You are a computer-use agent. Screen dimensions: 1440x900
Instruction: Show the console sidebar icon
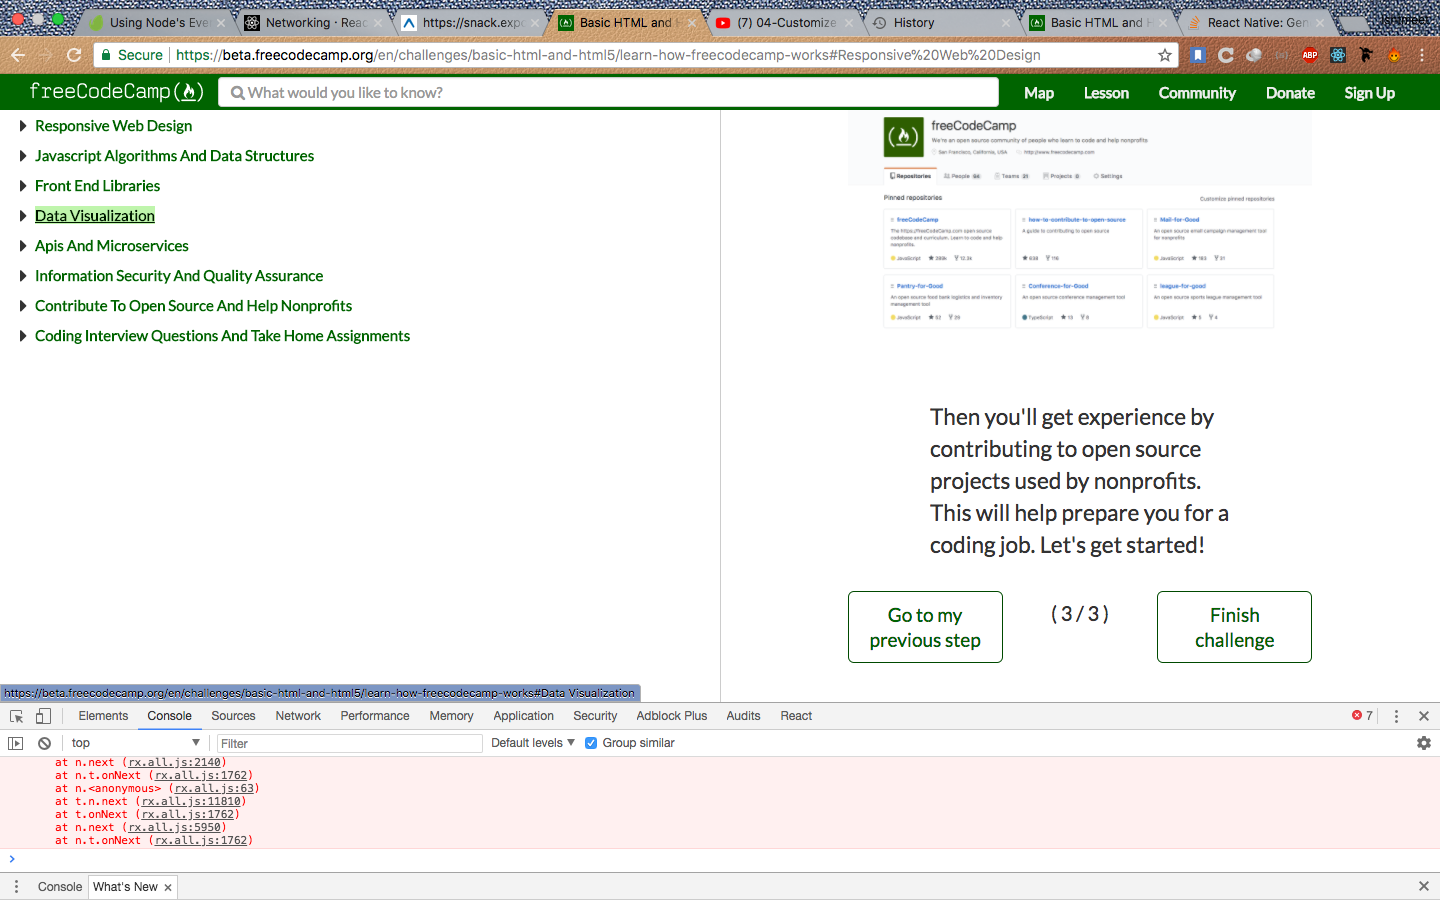pyautogui.click(x=15, y=743)
